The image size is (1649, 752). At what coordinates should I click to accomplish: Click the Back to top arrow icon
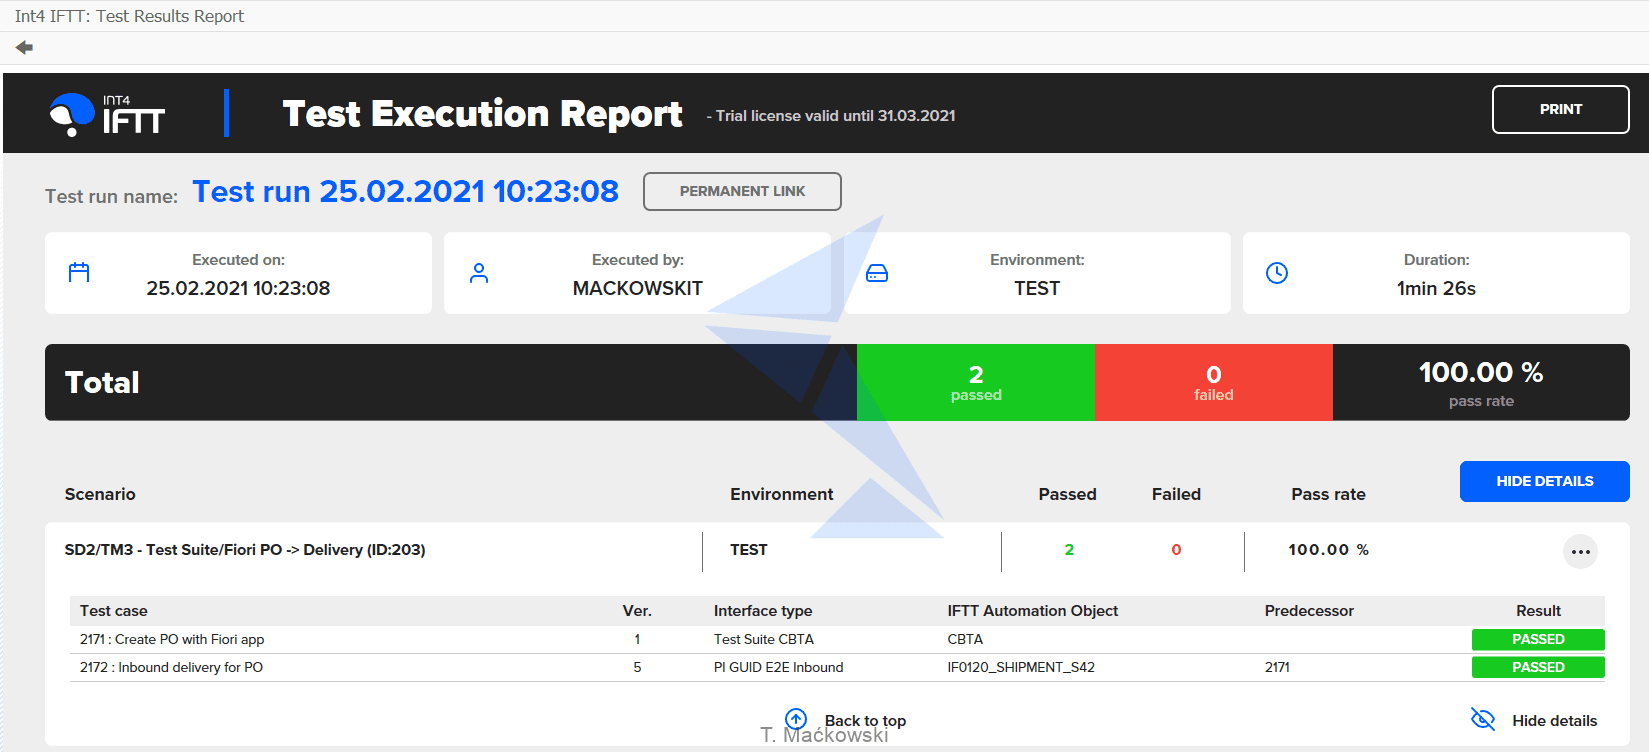pos(796,719)
